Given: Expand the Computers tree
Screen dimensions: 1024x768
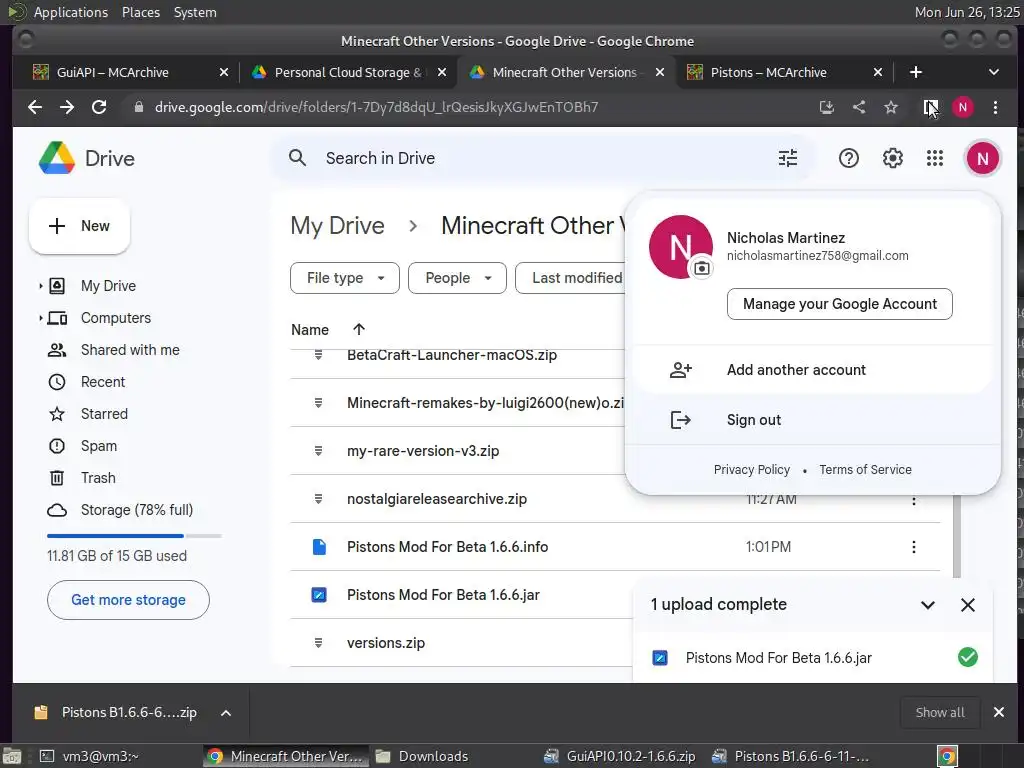Looking at the screenshot, I should pyautogui.click(x=40, y=318).
